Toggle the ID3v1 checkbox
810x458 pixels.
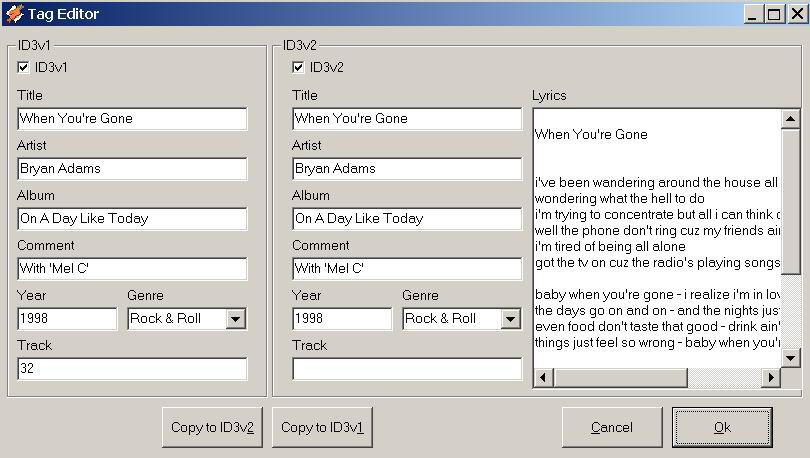pos(23,67)
